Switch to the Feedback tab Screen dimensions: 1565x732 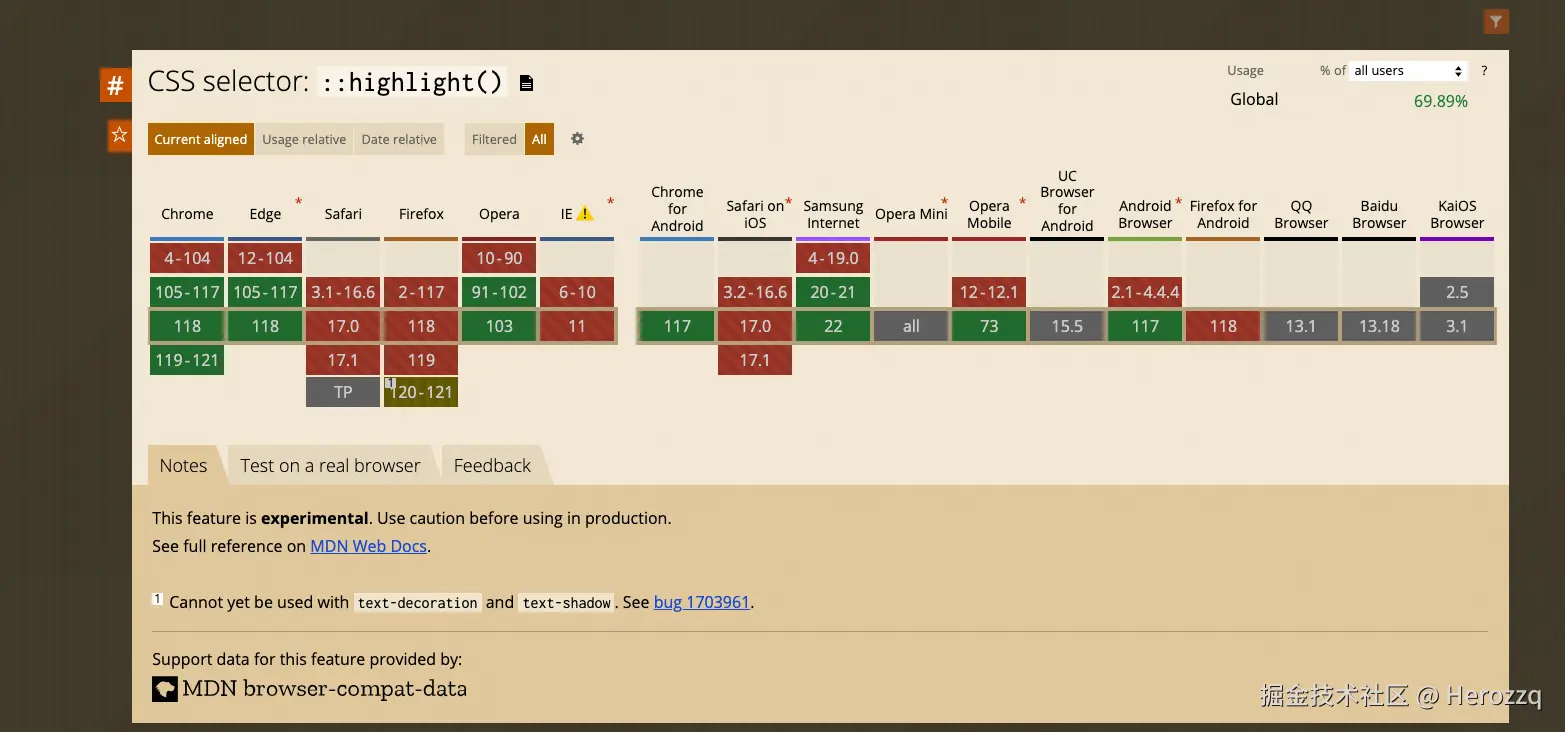(492, 465)
